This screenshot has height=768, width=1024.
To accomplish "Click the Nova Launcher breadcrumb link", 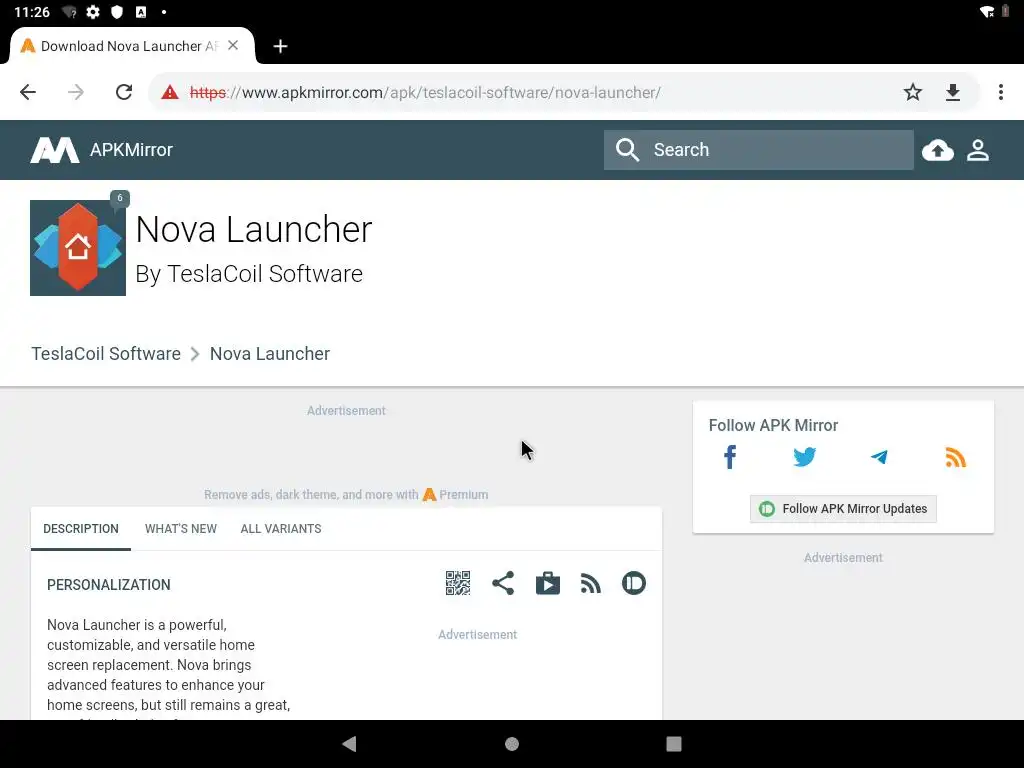I will click(270, 354).
